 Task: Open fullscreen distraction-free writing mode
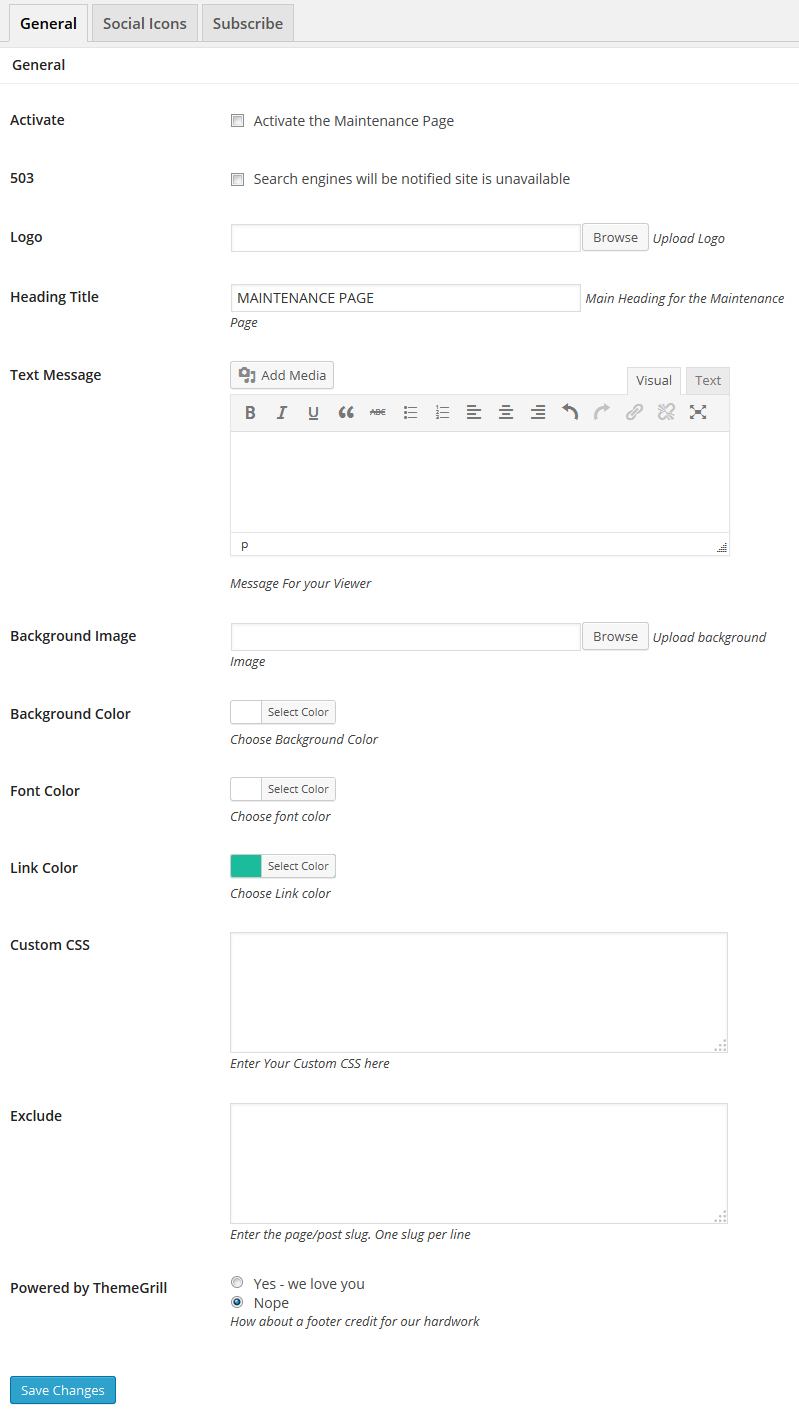point(698,412)
